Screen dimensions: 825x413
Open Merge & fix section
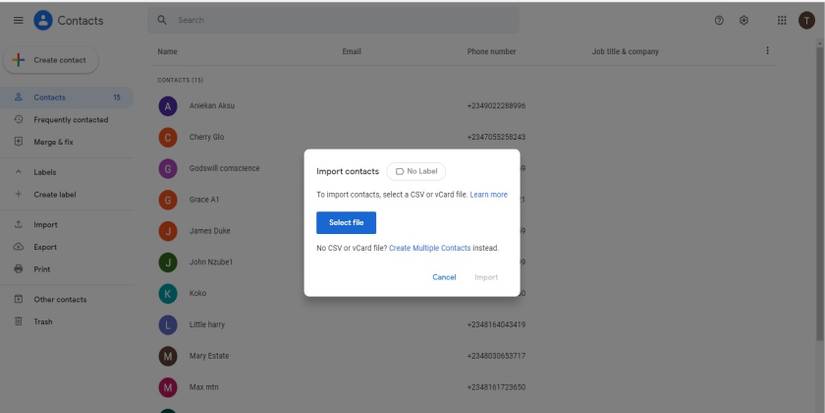(53, 142)
